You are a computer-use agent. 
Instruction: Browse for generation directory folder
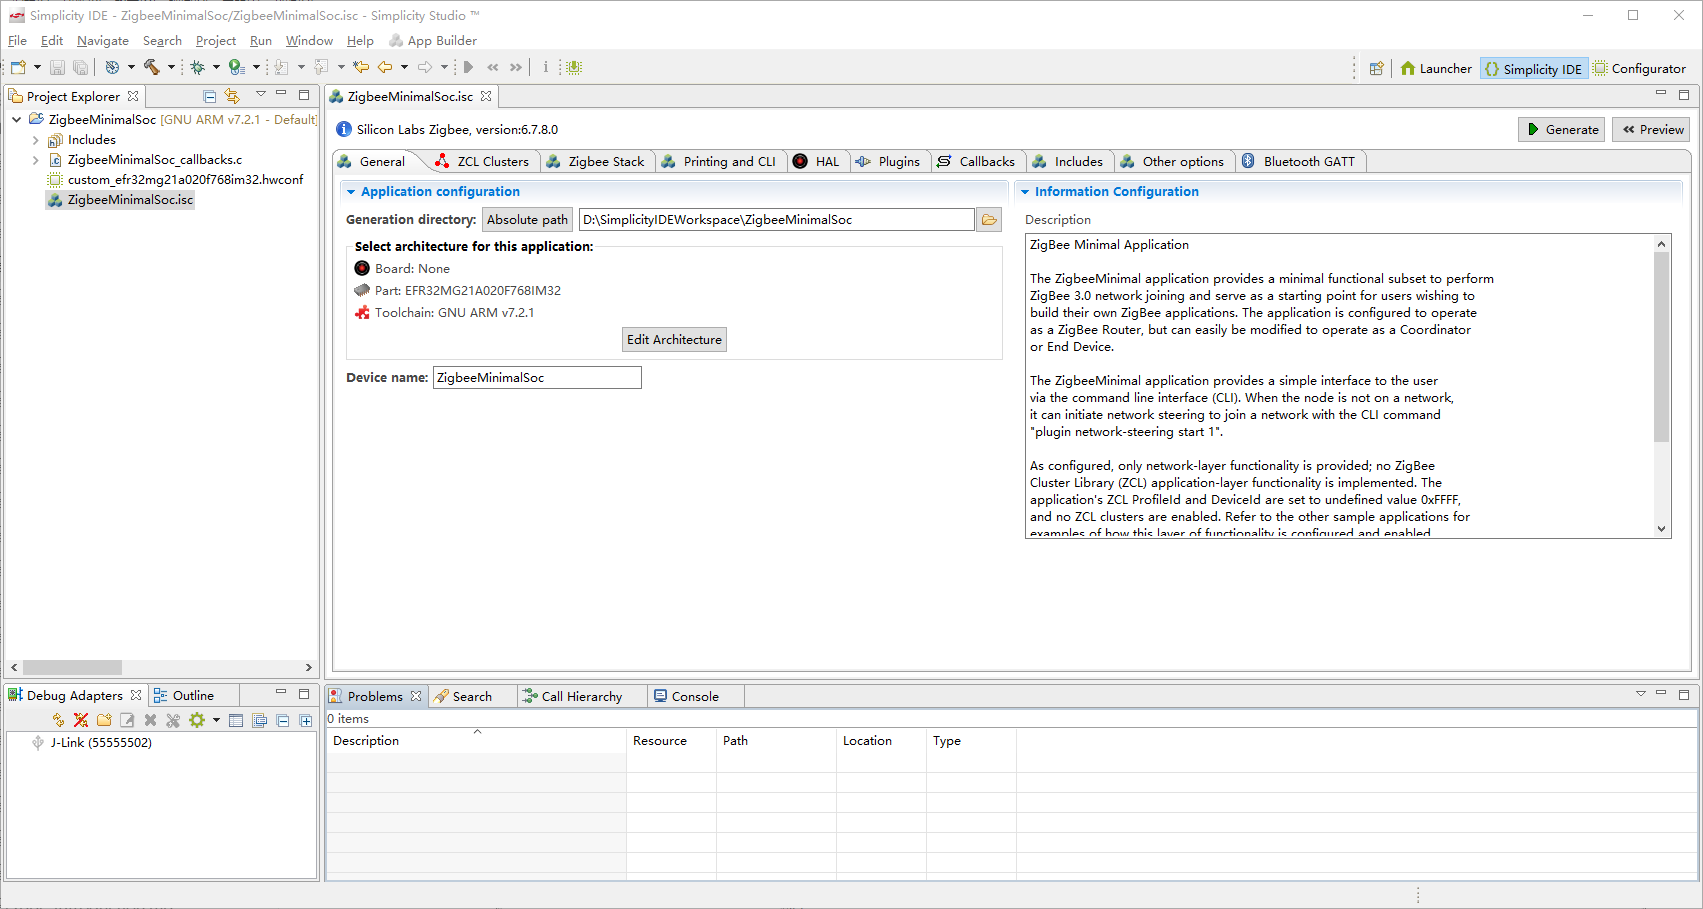point(989,220)
